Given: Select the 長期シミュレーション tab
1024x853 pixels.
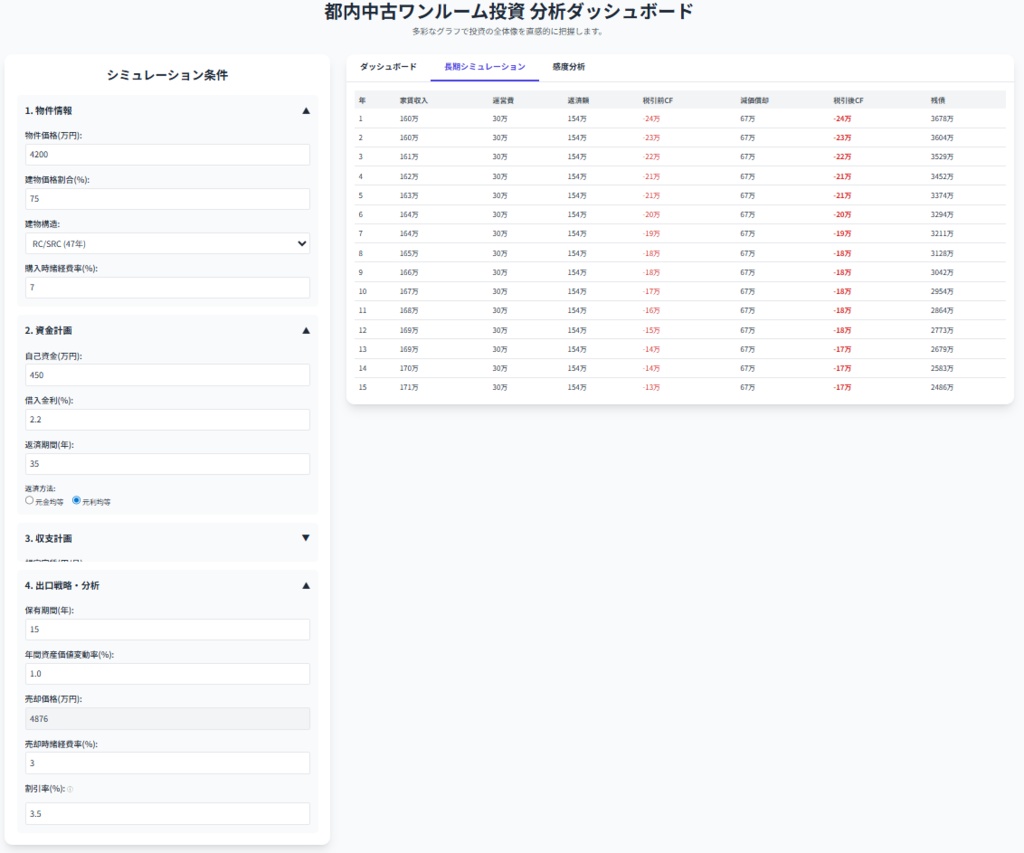Looking at the screenshot, I should coord(485,67).
